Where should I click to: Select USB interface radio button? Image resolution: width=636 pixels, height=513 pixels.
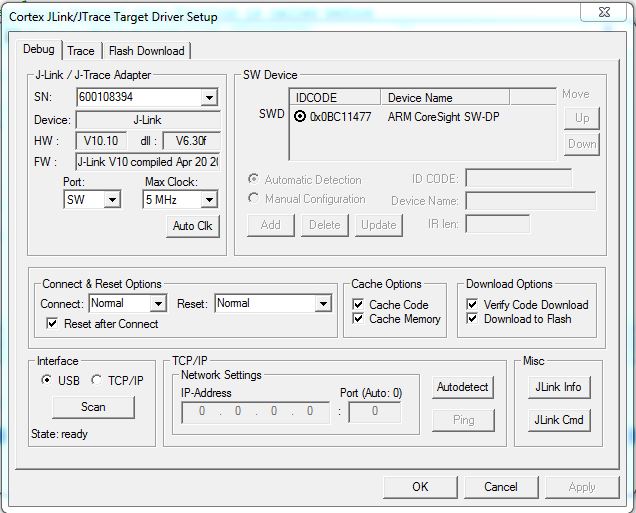click(46, 380)
